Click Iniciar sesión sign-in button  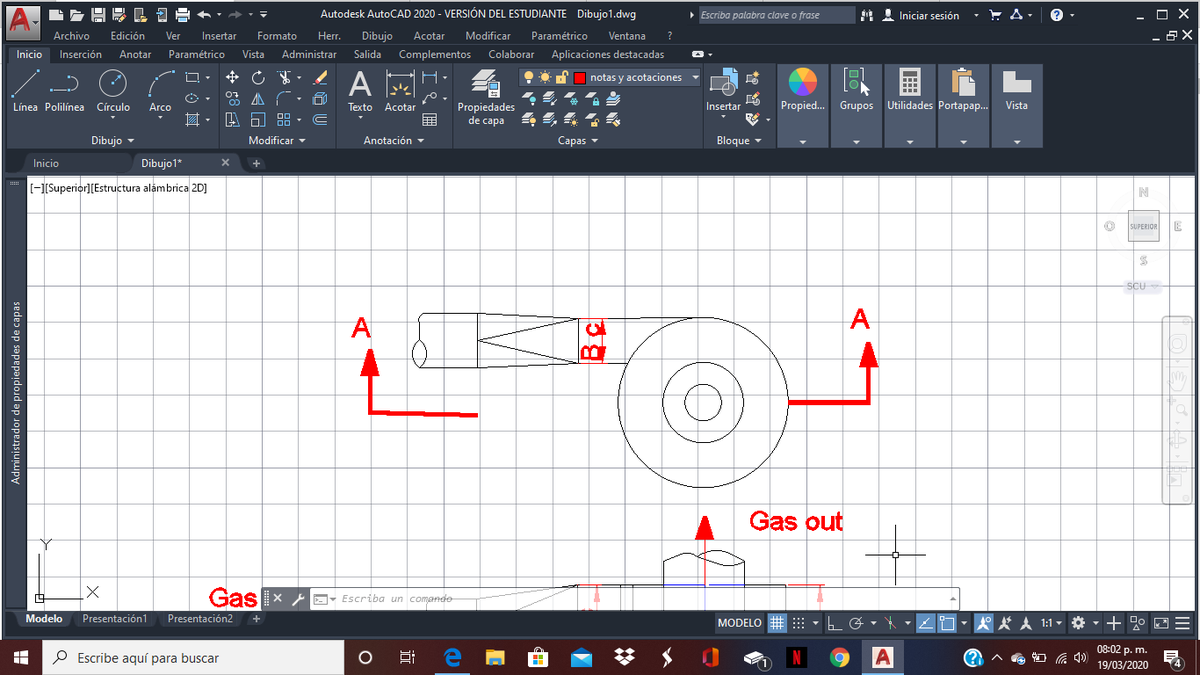920,15
